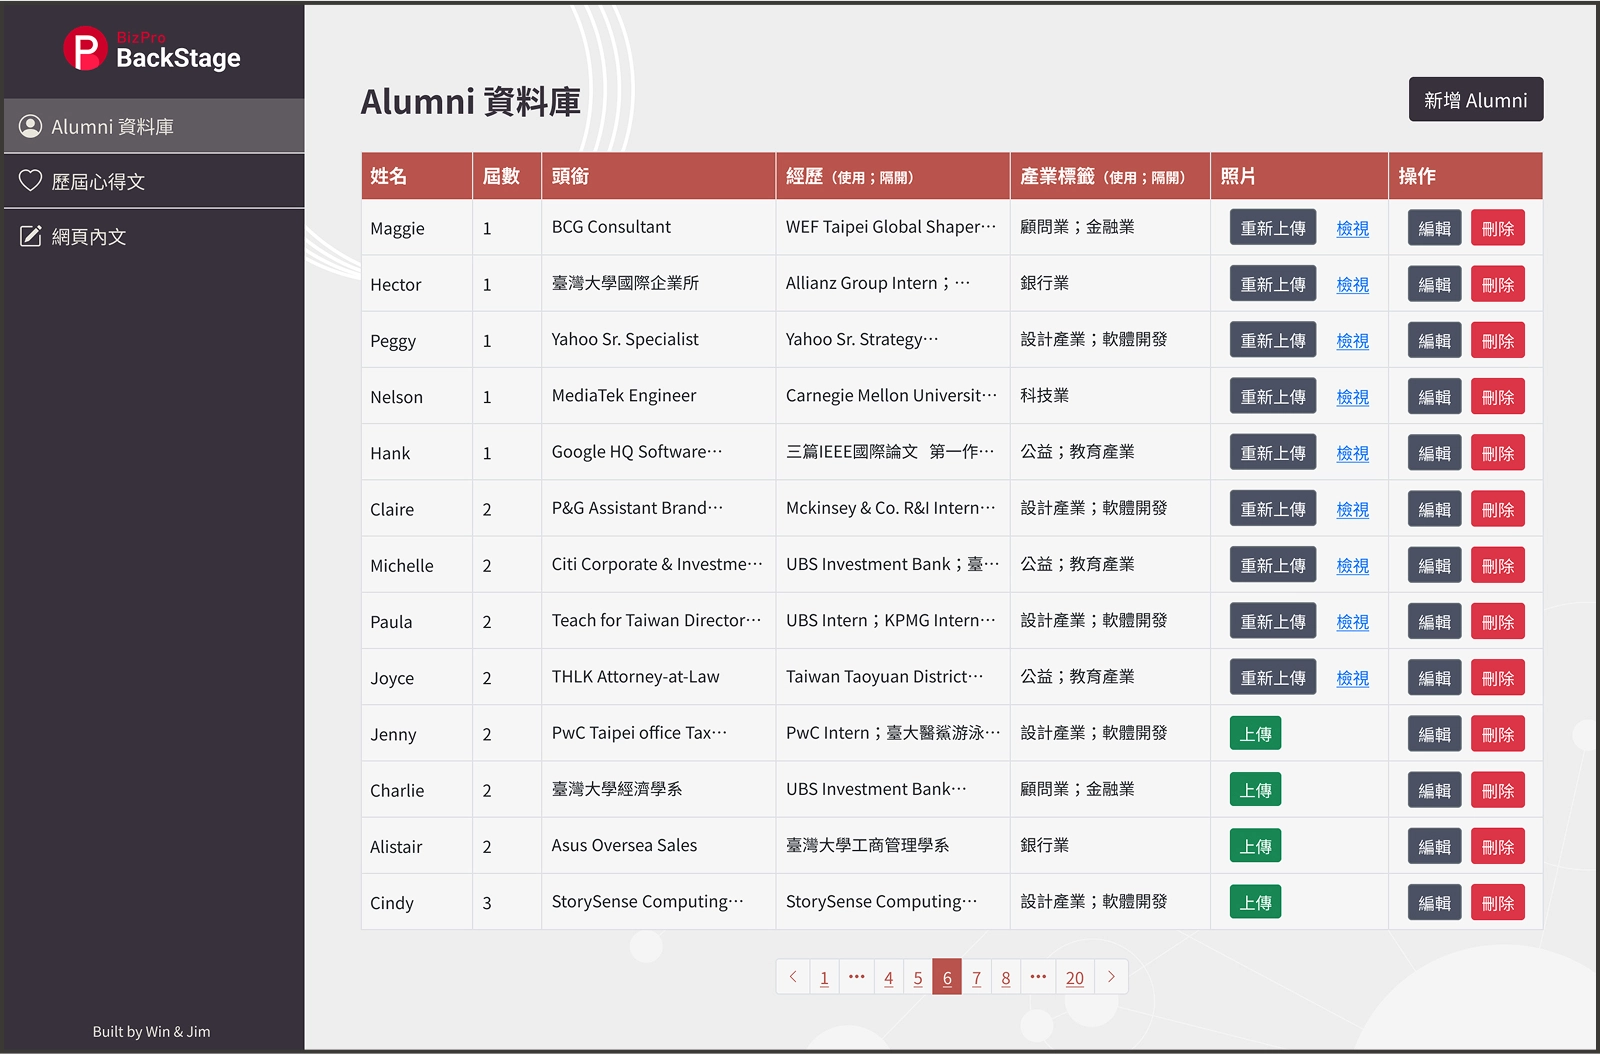This screenshot has height=1054, width=1600.
Task: Jump to page 4 in pagination
Action: 888,977
